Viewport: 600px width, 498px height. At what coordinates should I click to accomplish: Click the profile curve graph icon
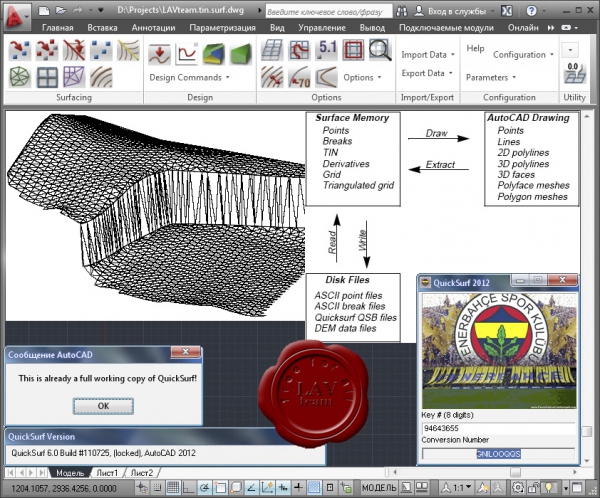[186, 53]
